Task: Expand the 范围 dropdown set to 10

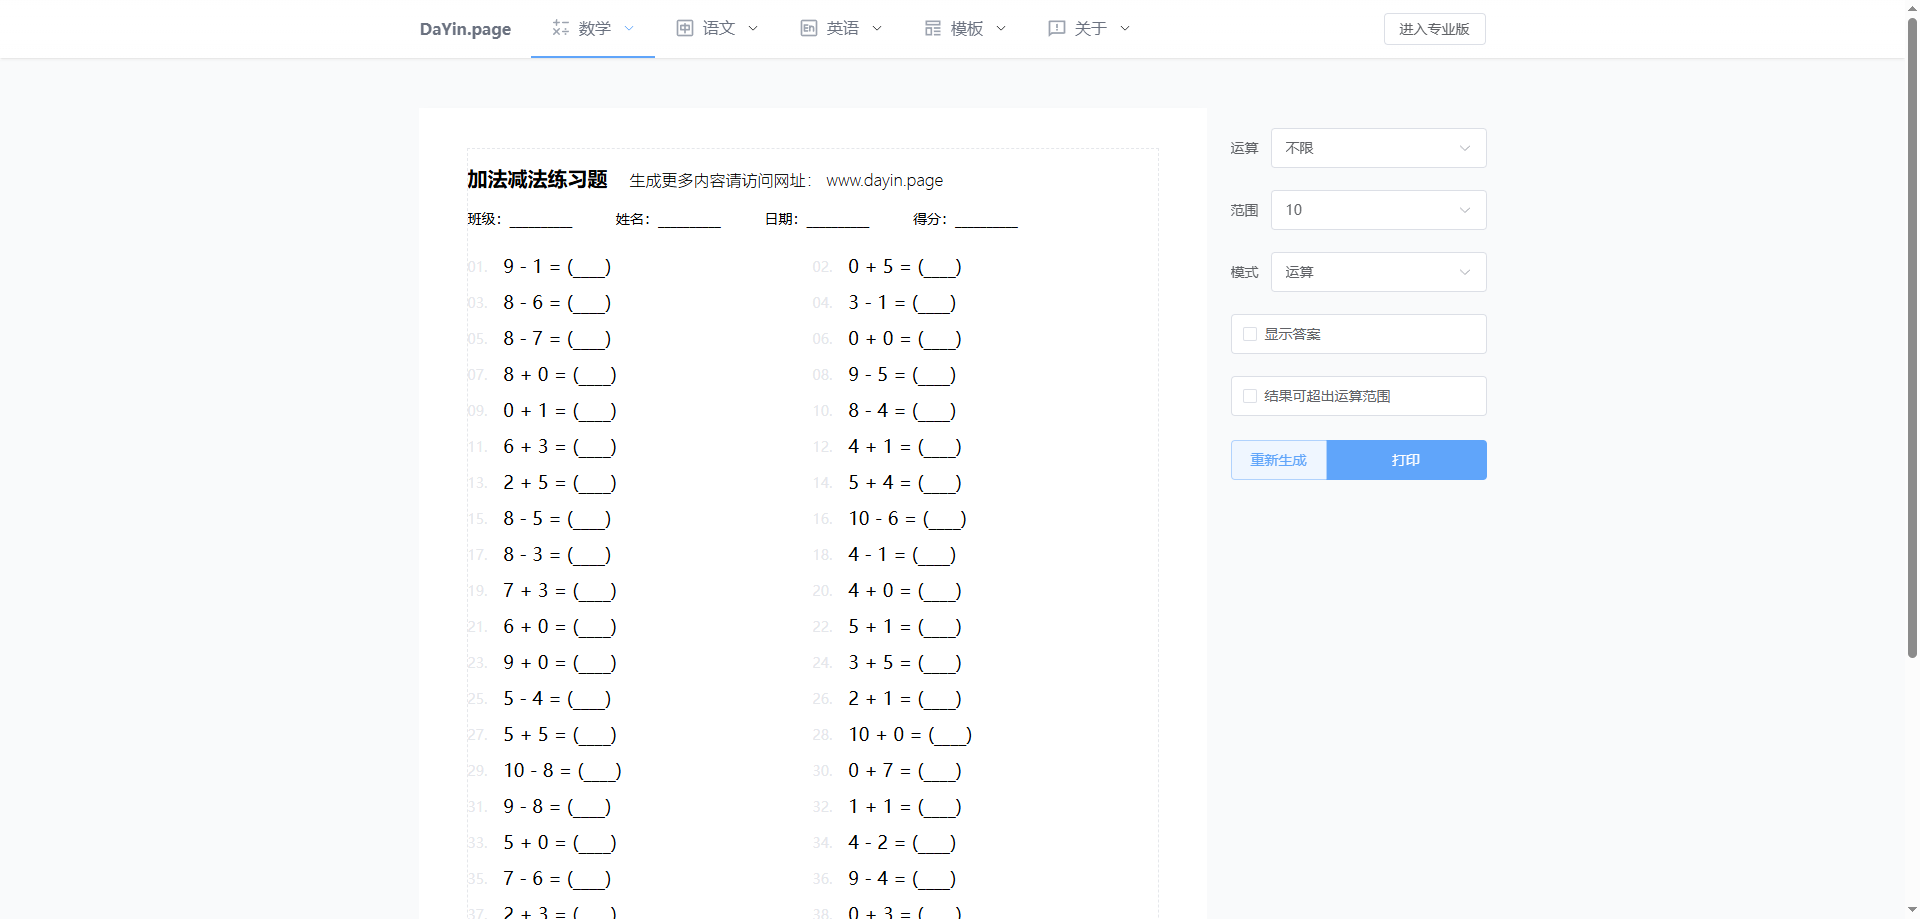Action: [1378, 210]
